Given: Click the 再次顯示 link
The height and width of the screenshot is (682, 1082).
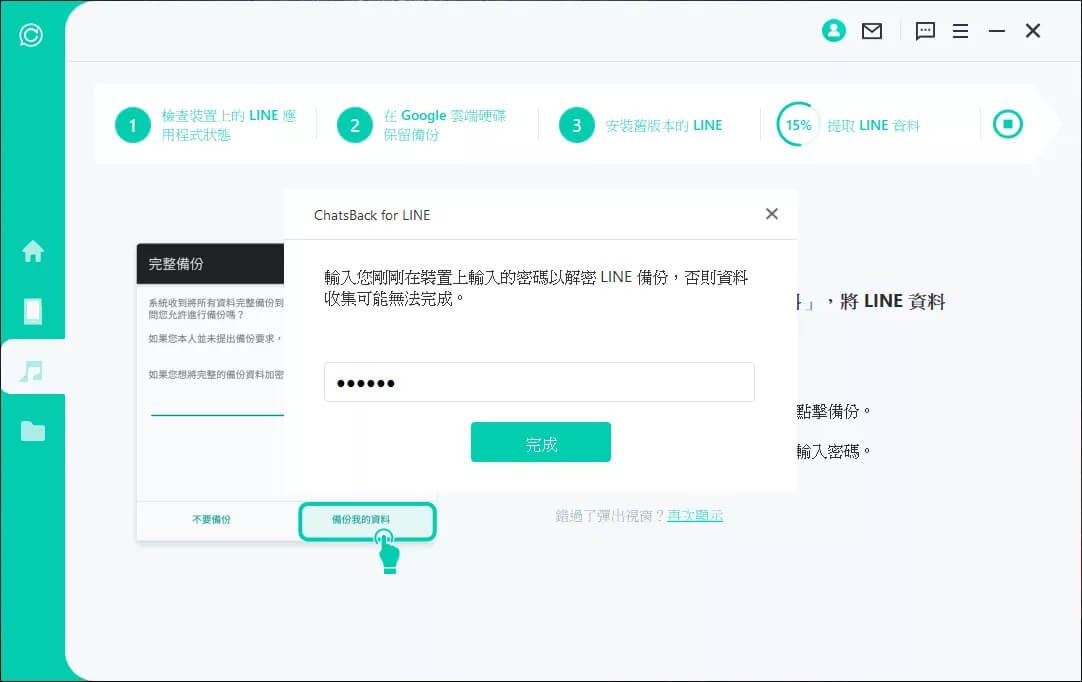Looking at the screenshot, I should [695, 516].
